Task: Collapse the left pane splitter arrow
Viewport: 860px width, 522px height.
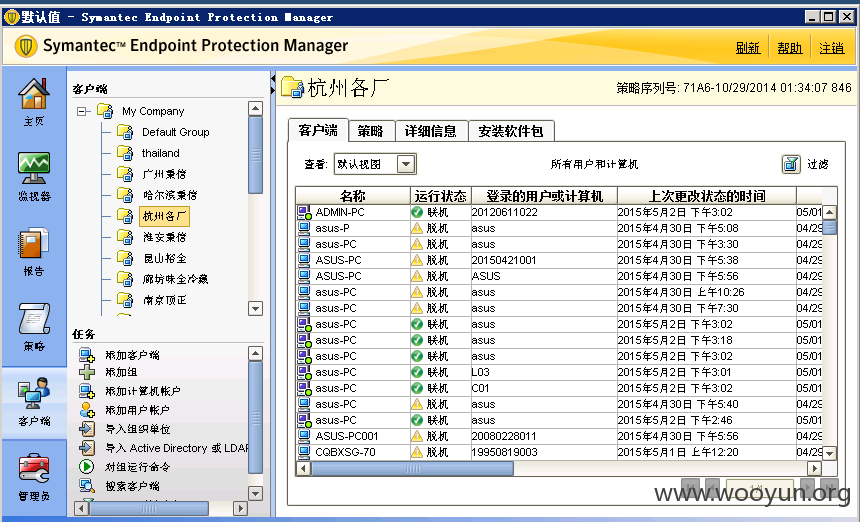Action: tap(273, 81)
